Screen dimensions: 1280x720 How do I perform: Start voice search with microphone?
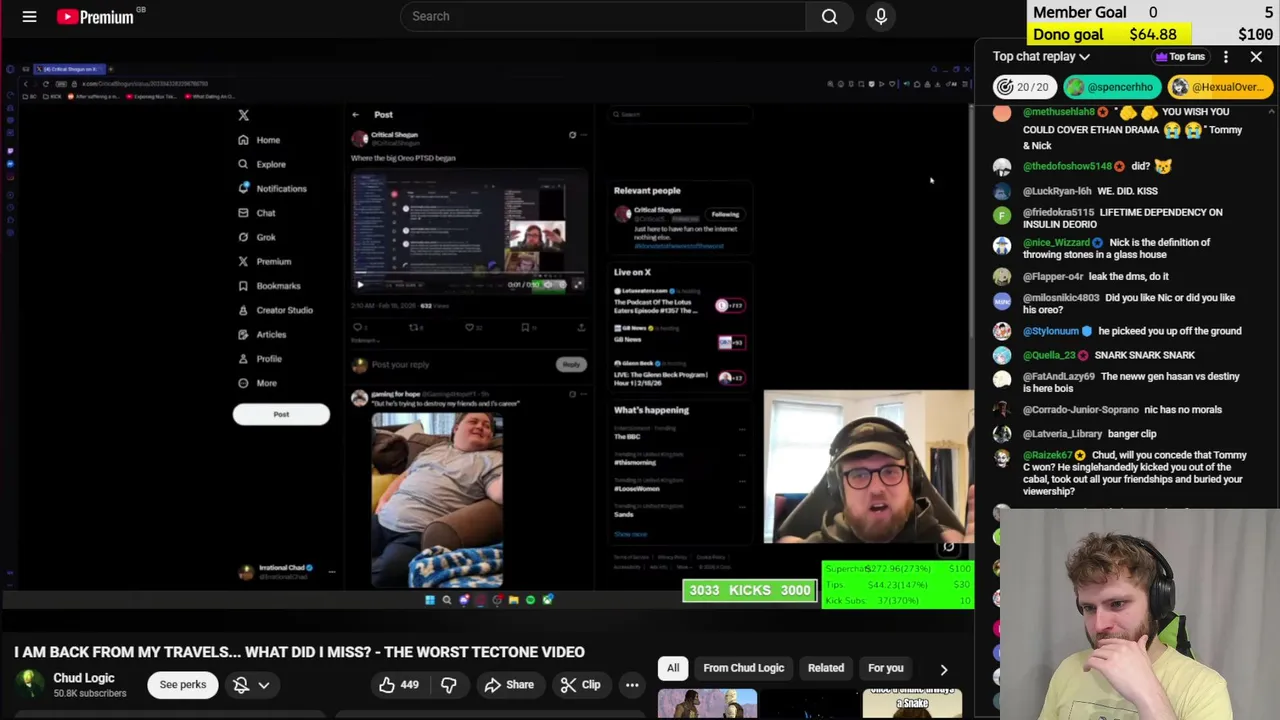coord(881,16)
